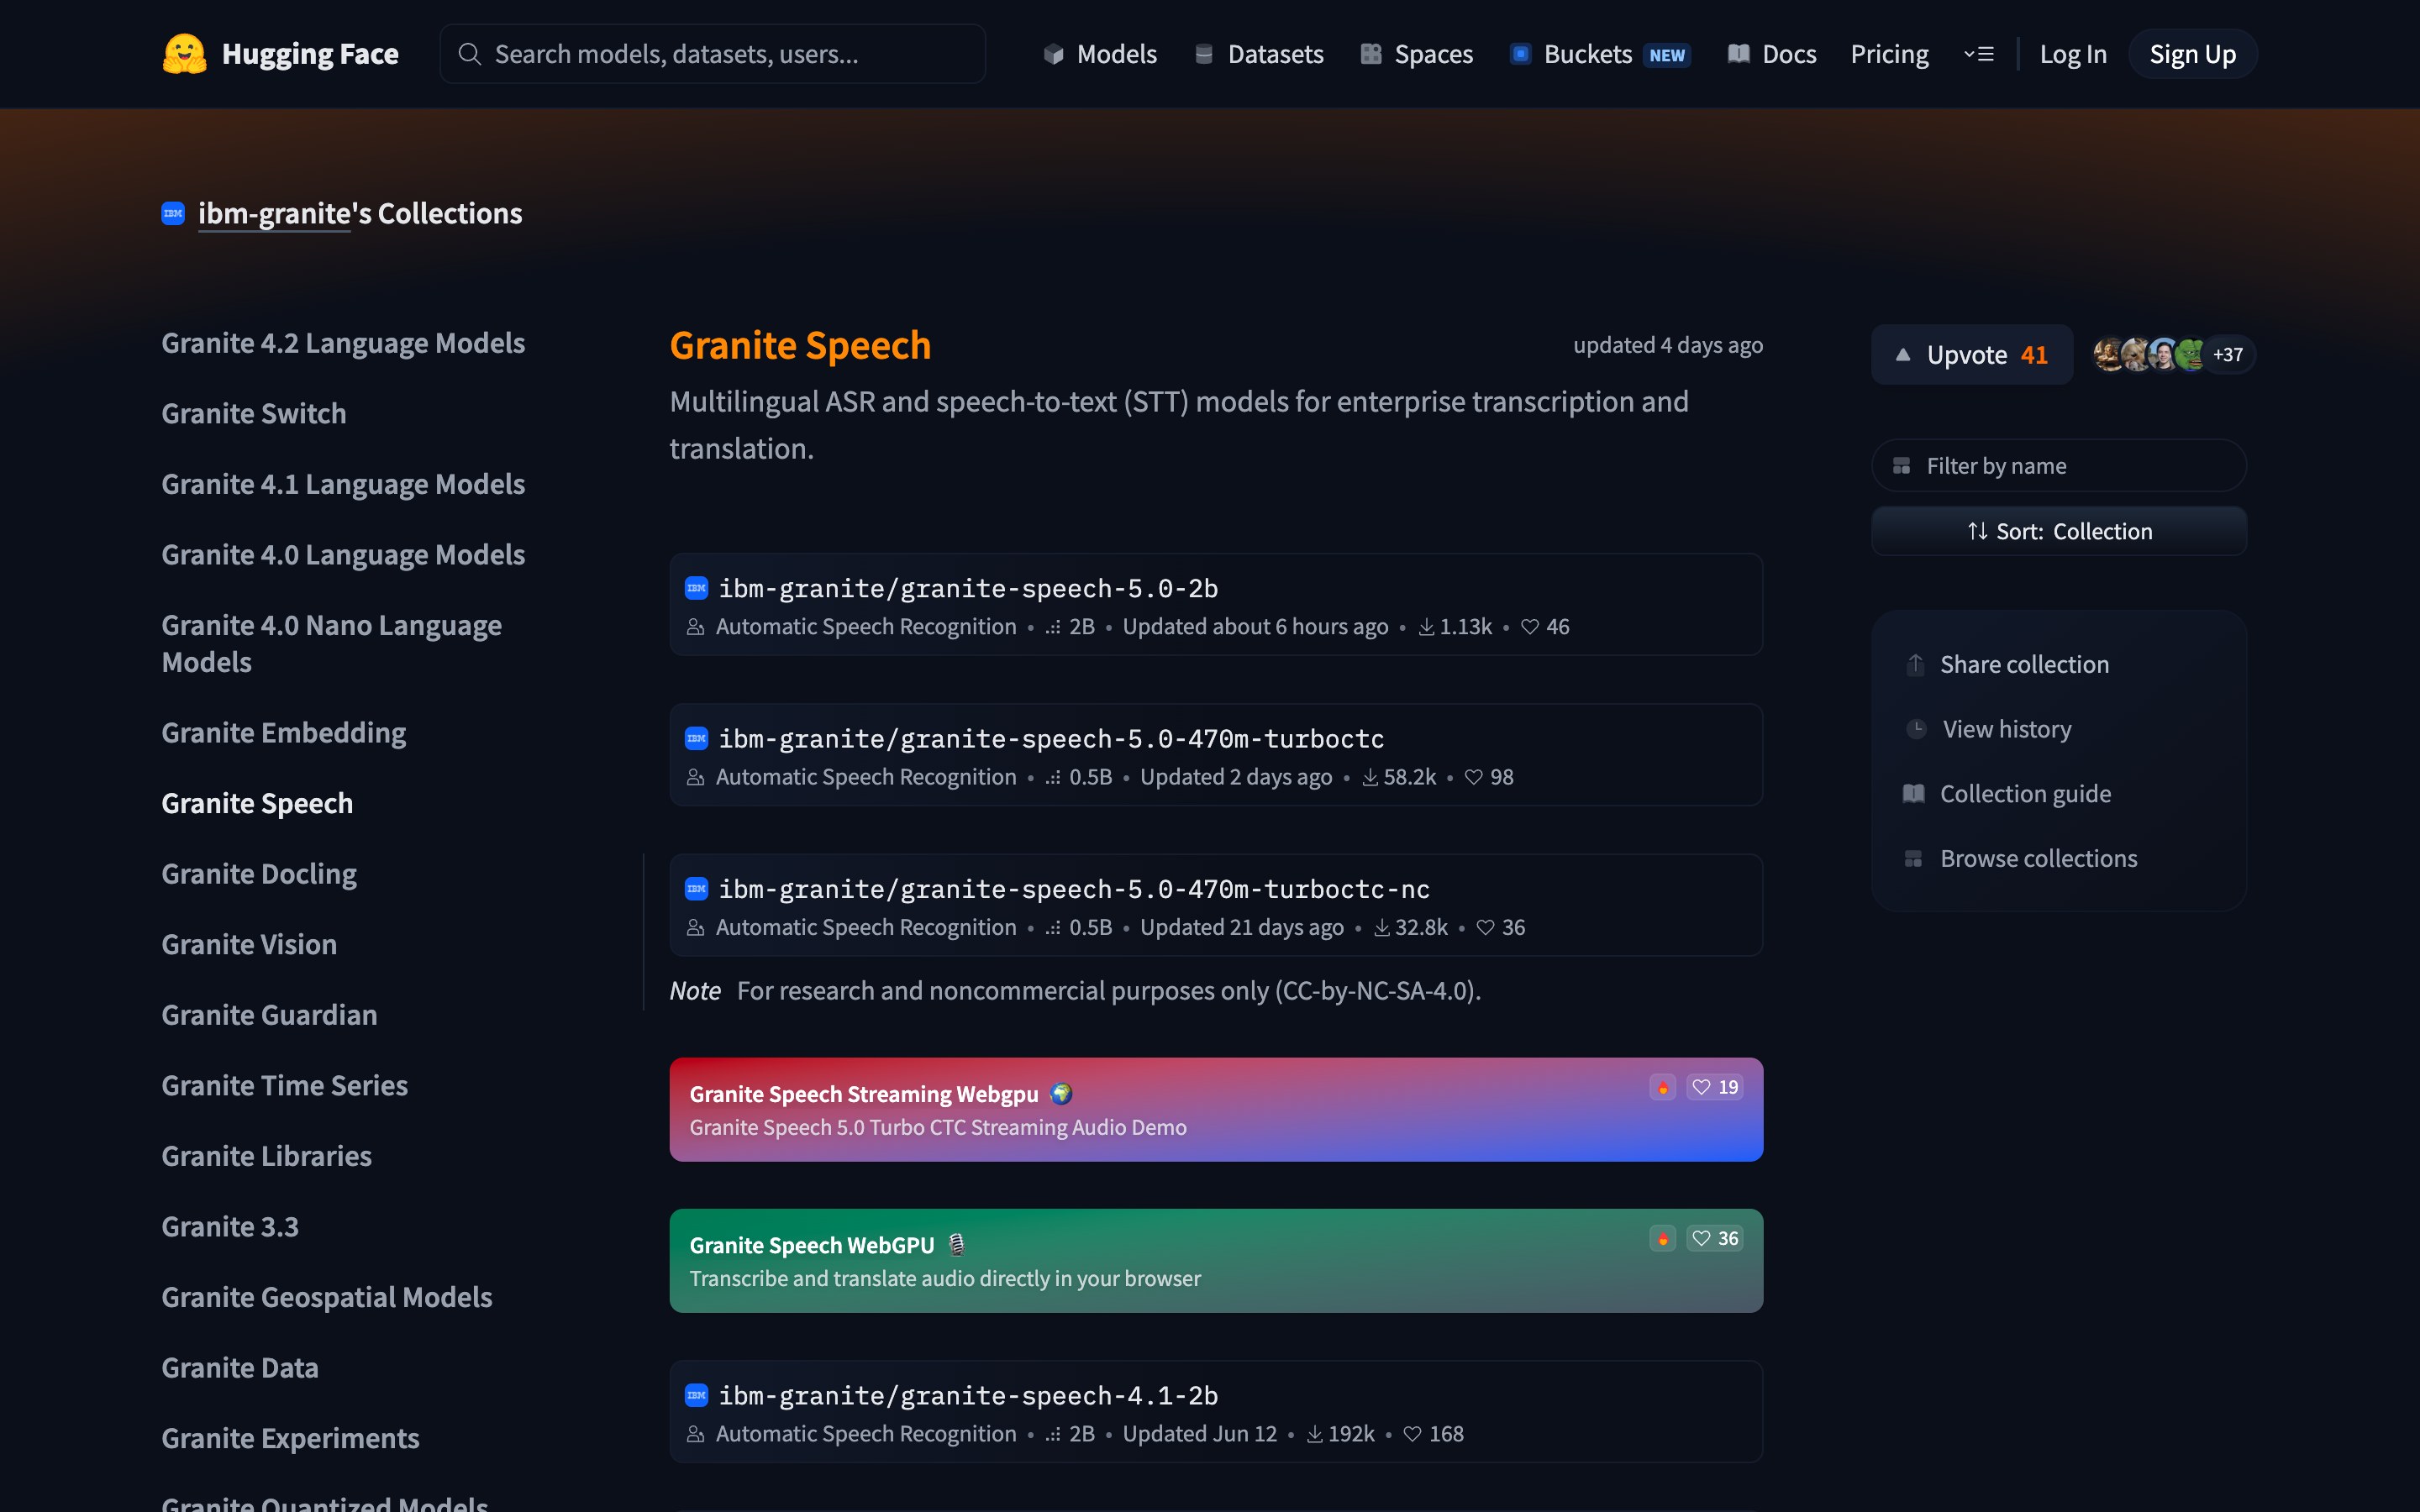Screen dimensions: 2420x1512
Task: Focus the search models, datasets, users field
Action: click(x=713, y=54)
